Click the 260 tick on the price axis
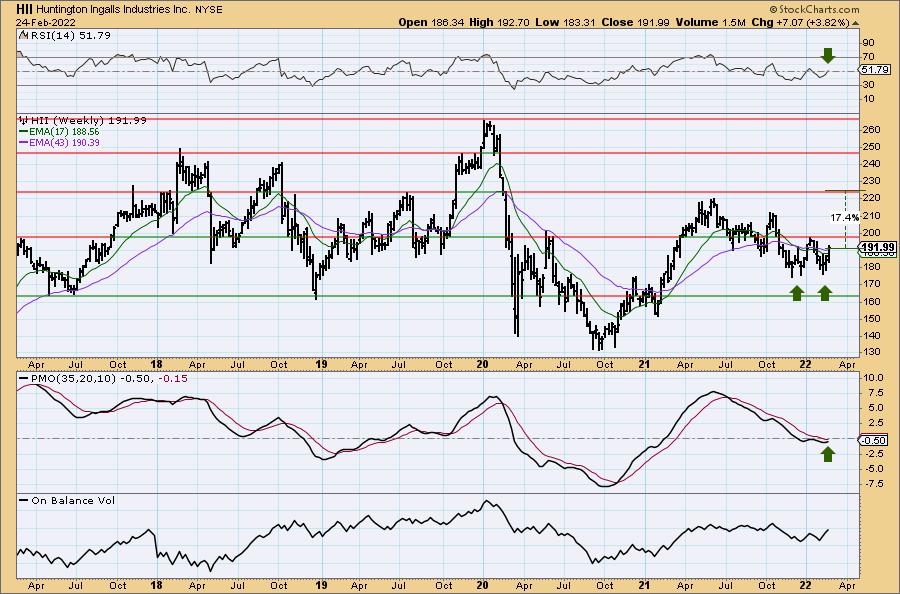This screenshot has width=900, height=594. coord(871,130)
